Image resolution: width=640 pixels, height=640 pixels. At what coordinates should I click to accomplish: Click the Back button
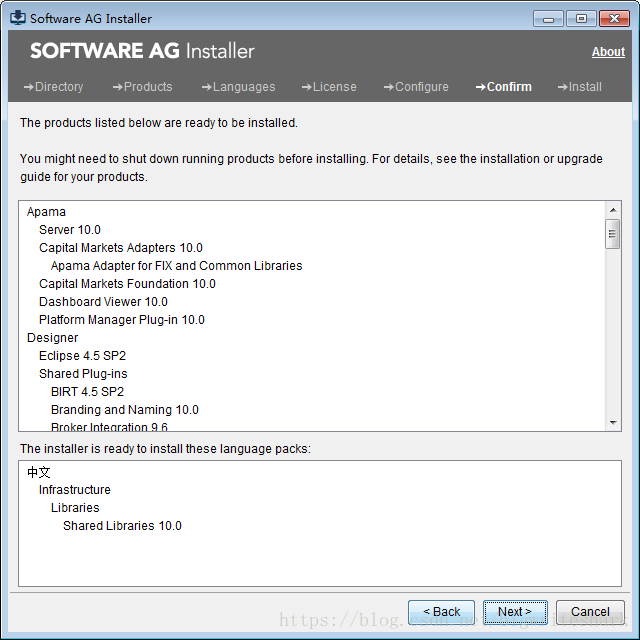[441, 612]
